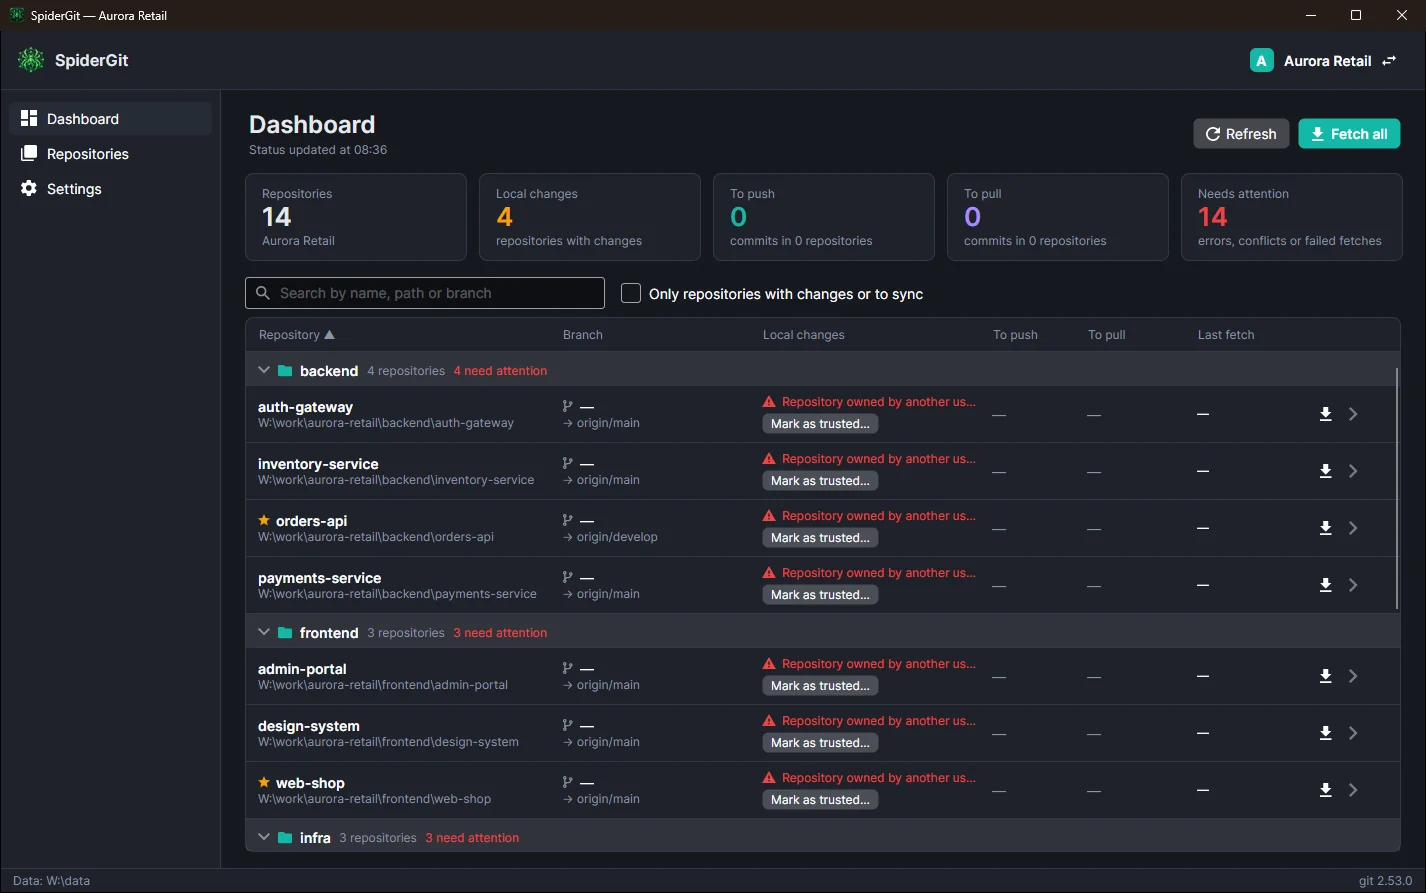
Task: Fetch the payments-service repository
Action: point(1325,585)
